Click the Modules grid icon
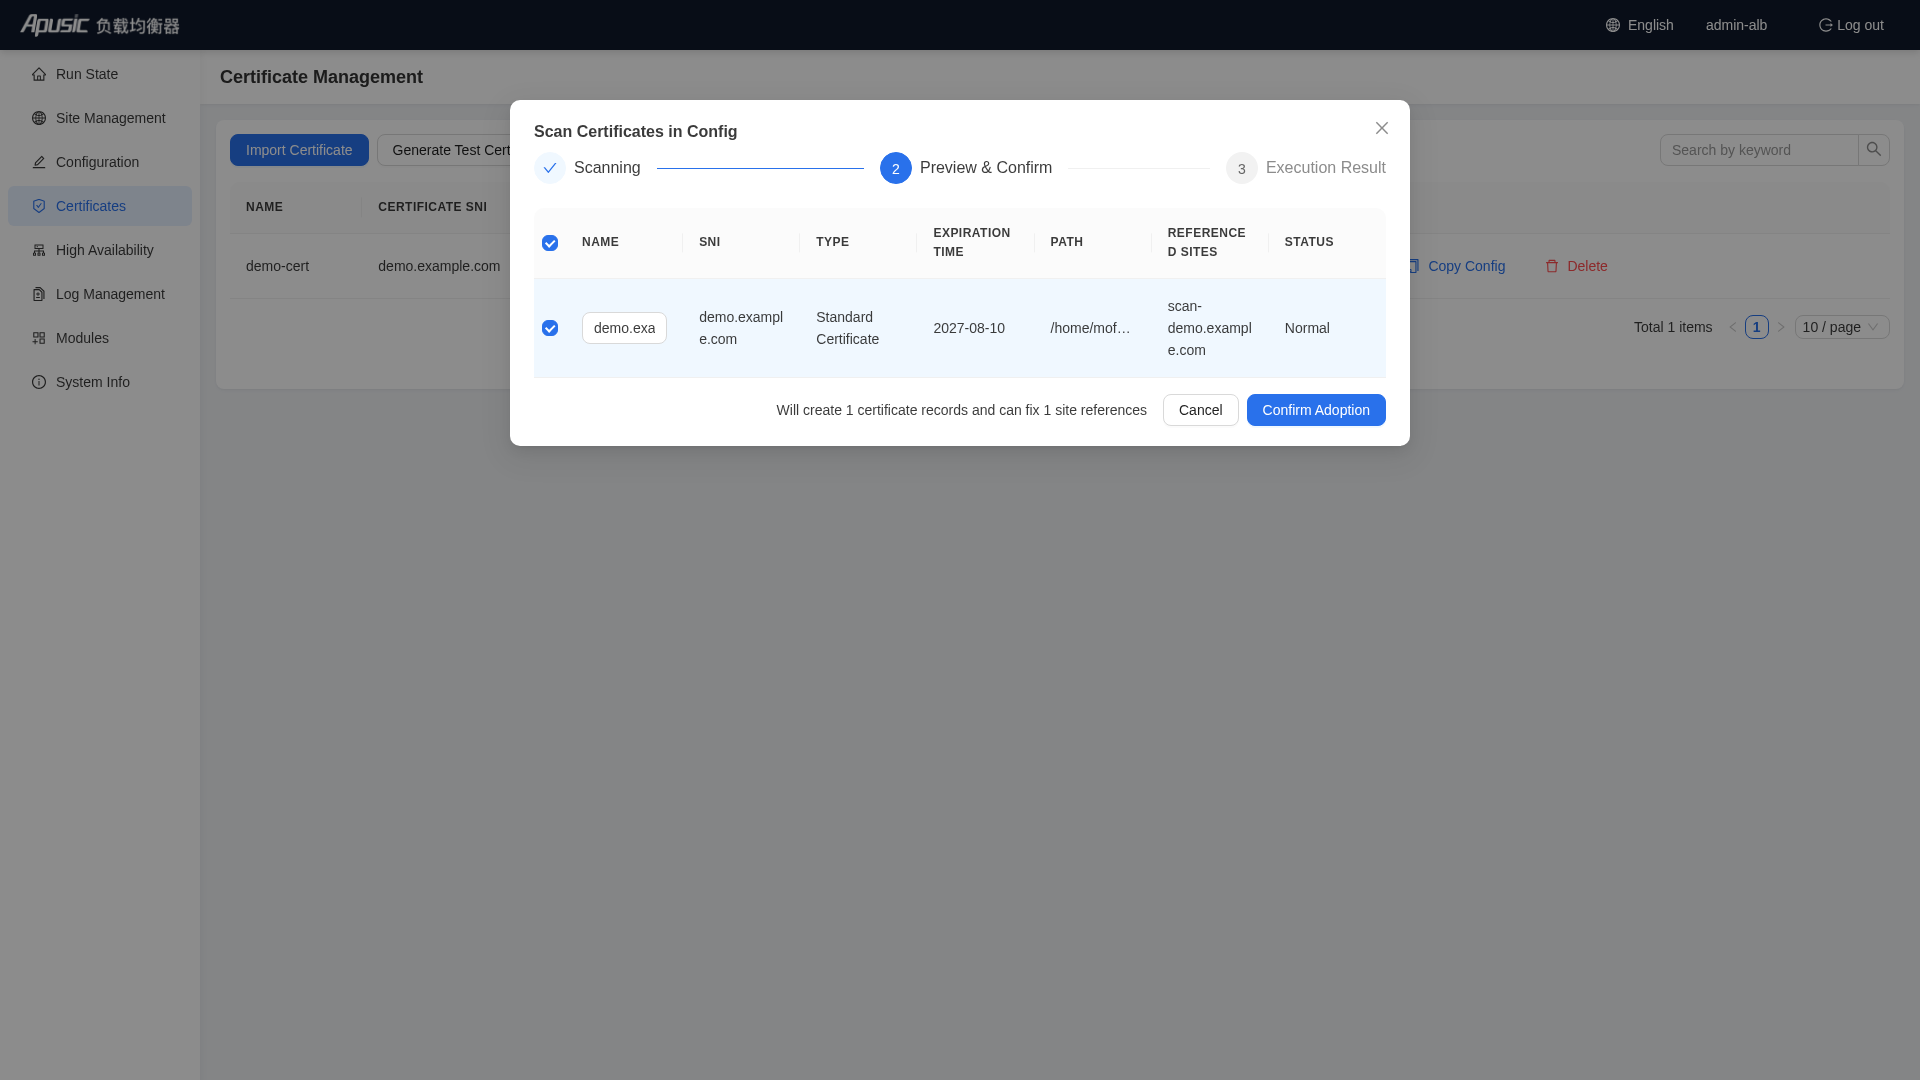Image resolution: width=1920 pixels, height=1080 pixels. pyautogui.click(x=39, y=338)
